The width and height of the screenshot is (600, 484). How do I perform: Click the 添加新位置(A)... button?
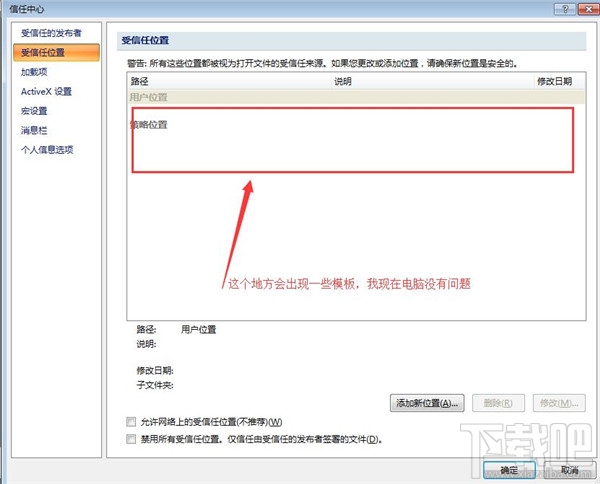tap(427, 403)
